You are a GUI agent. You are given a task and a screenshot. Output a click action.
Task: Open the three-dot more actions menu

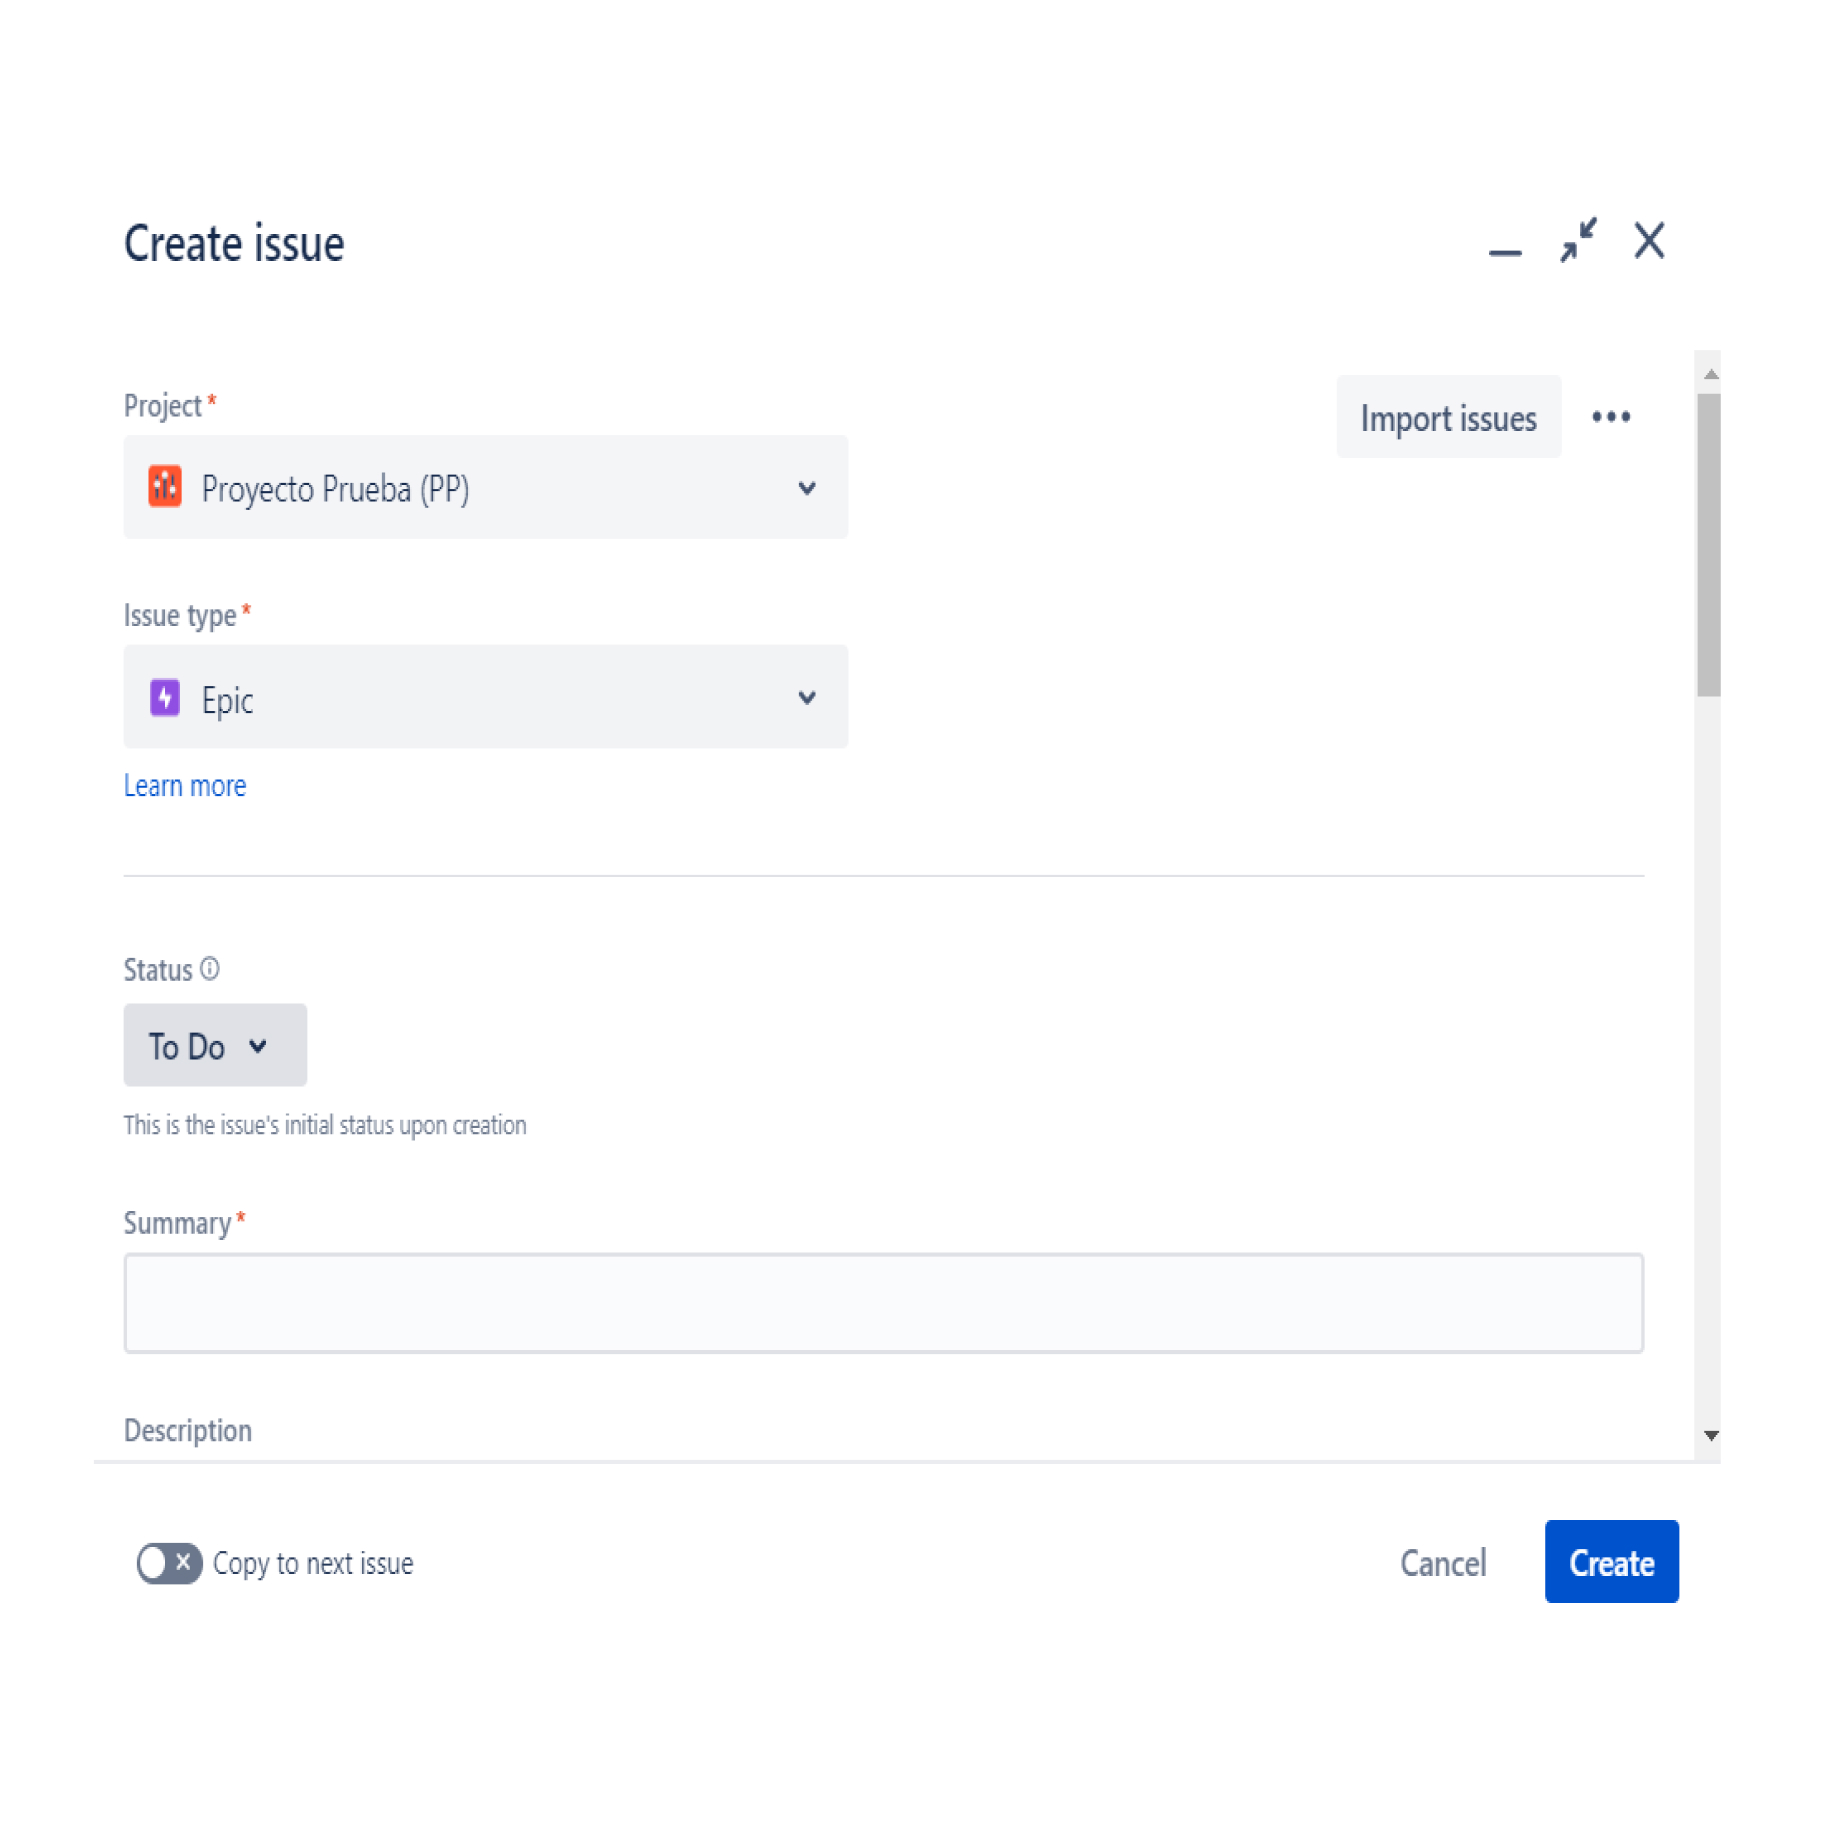coord(1611,417)
